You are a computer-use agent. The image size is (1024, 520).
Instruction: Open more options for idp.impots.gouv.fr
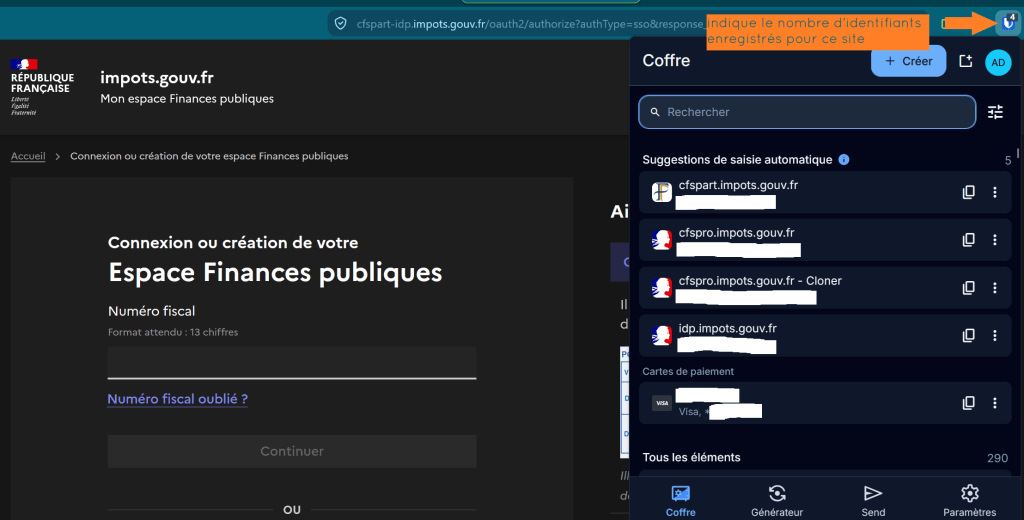coord(995,335)
